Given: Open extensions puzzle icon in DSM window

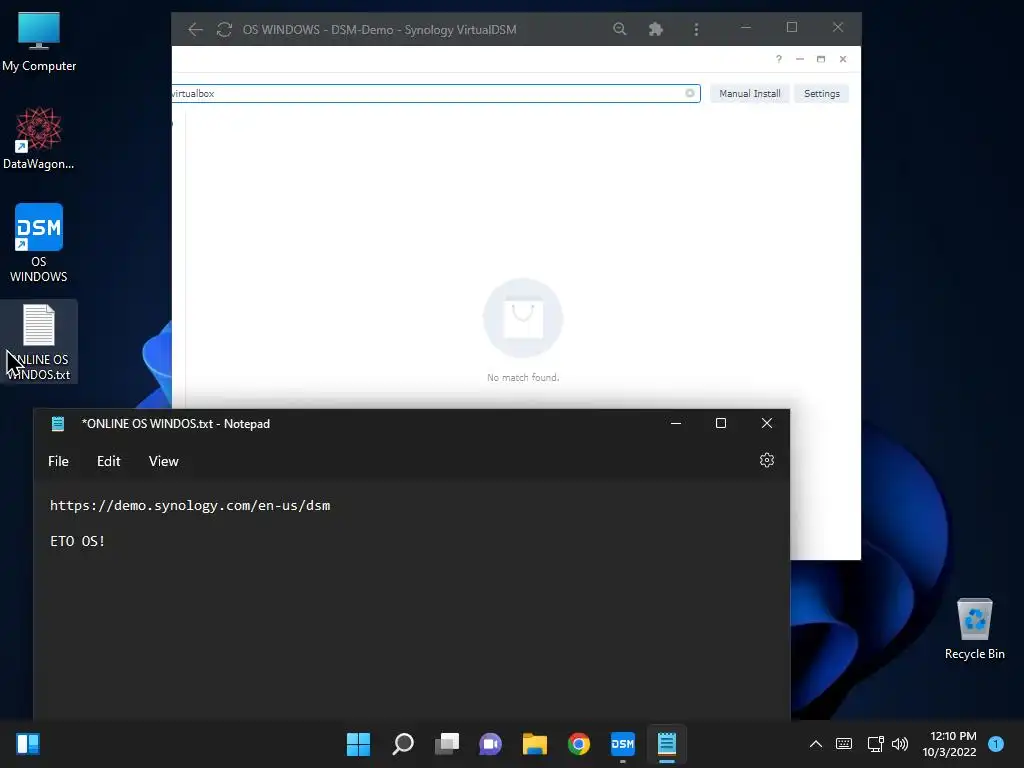Looking at the screenshot, I should (655, 29).
